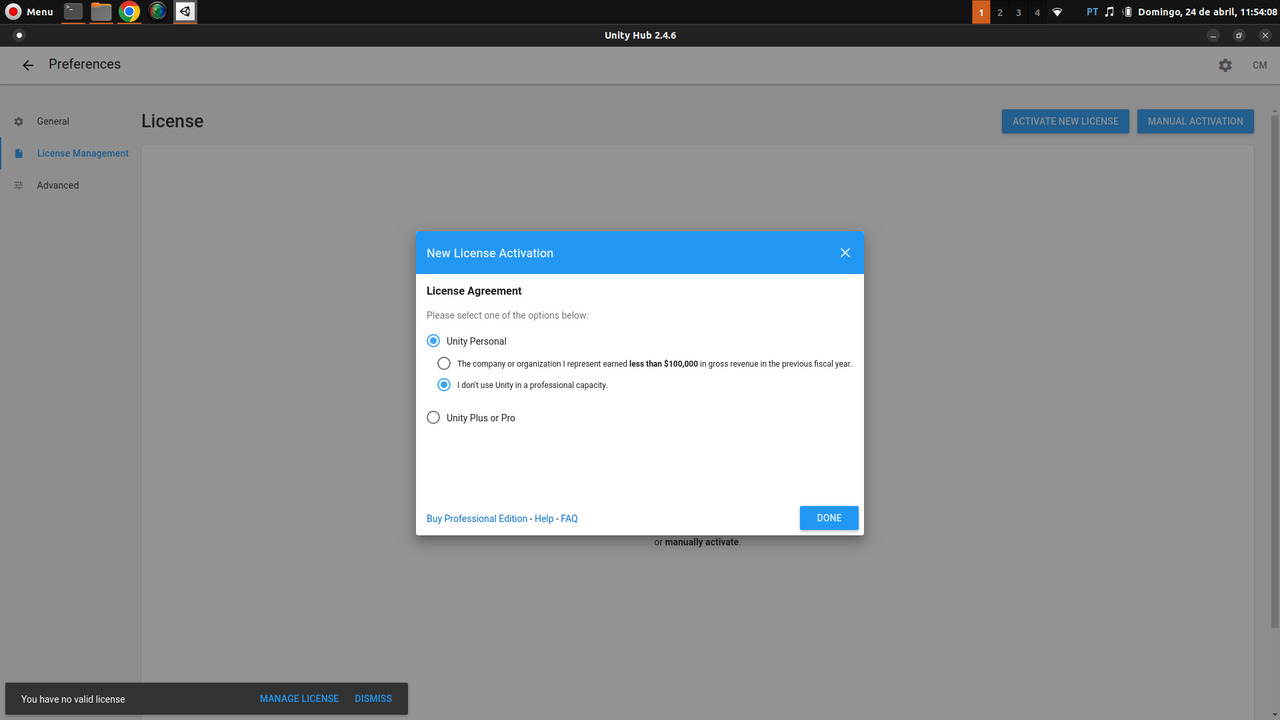This screenshot has width=1280, height=720.
Task: Open the music note sound indicator
Action: (x=1109, y=12)
